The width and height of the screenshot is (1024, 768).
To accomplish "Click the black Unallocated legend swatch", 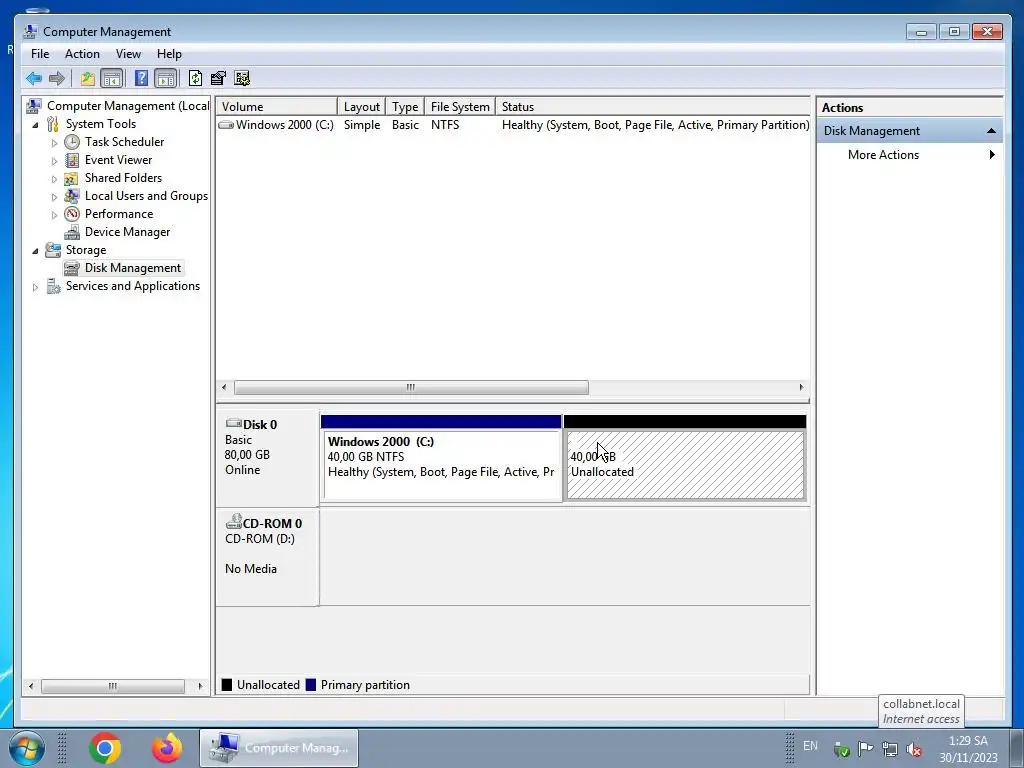I will (227, 684).
